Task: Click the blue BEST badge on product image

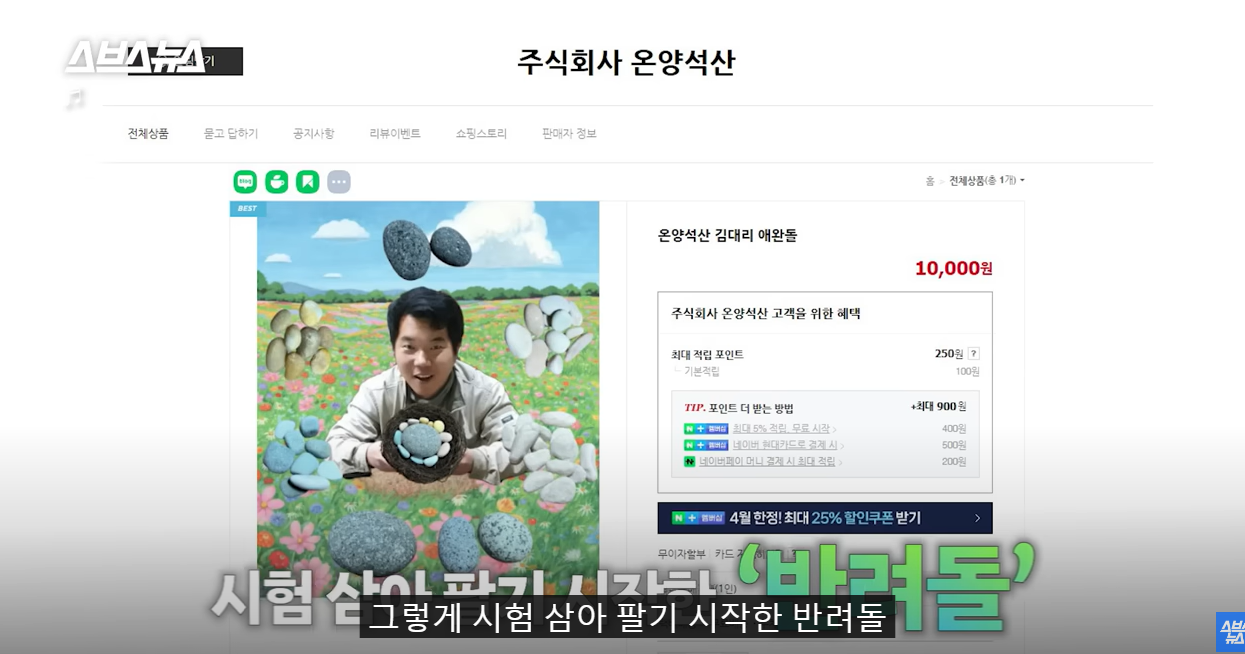Action: pyautogui.click(x=248, y=209)
